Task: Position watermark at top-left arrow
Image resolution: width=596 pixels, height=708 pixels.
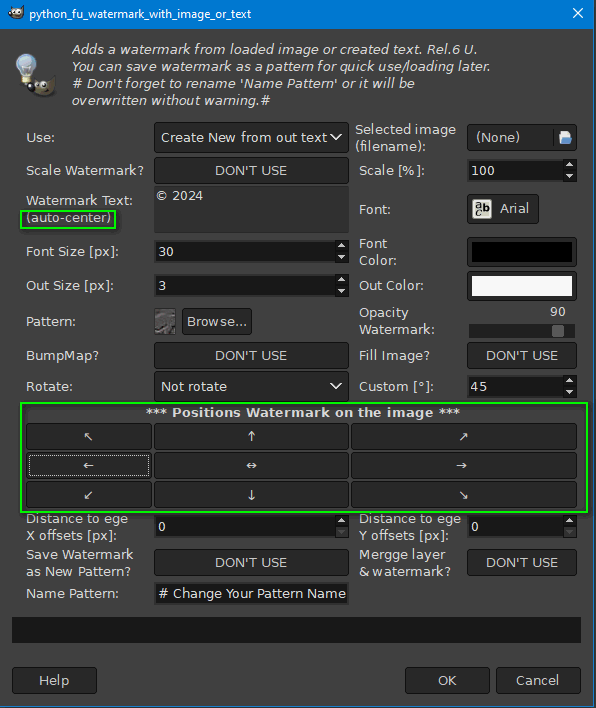Action: [89, 436]
